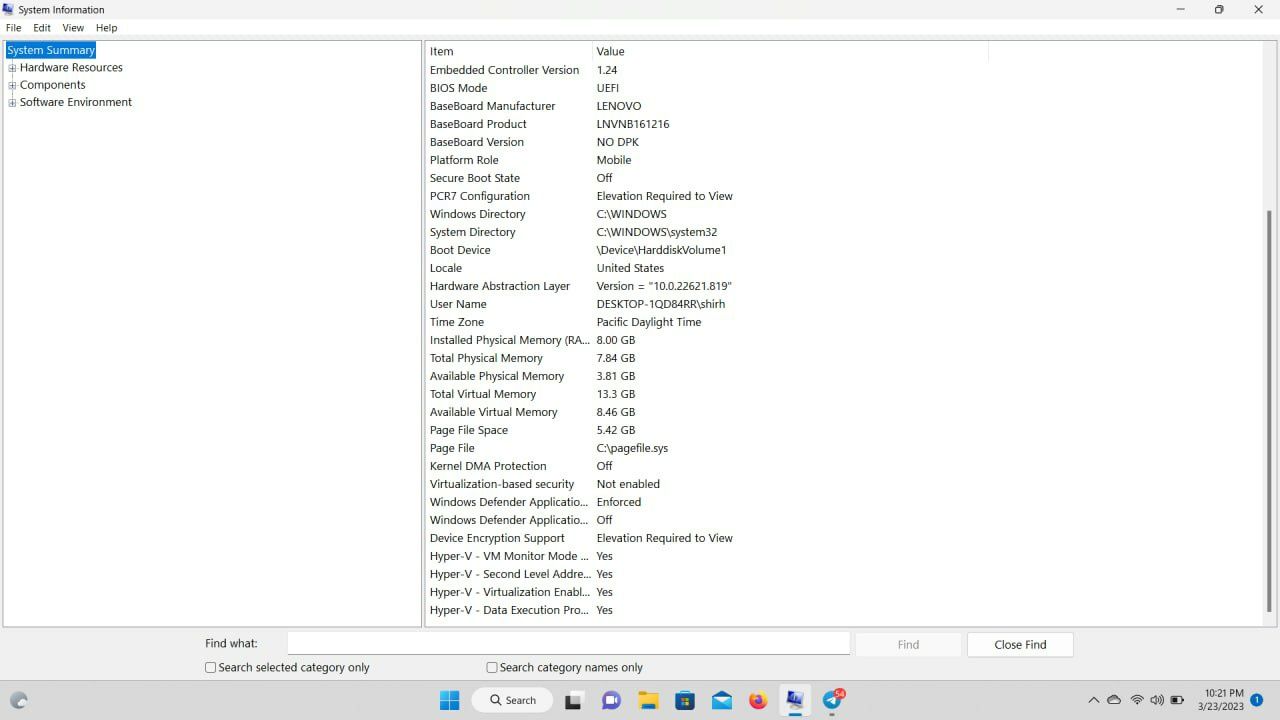Click the Find button

(908, 645)
